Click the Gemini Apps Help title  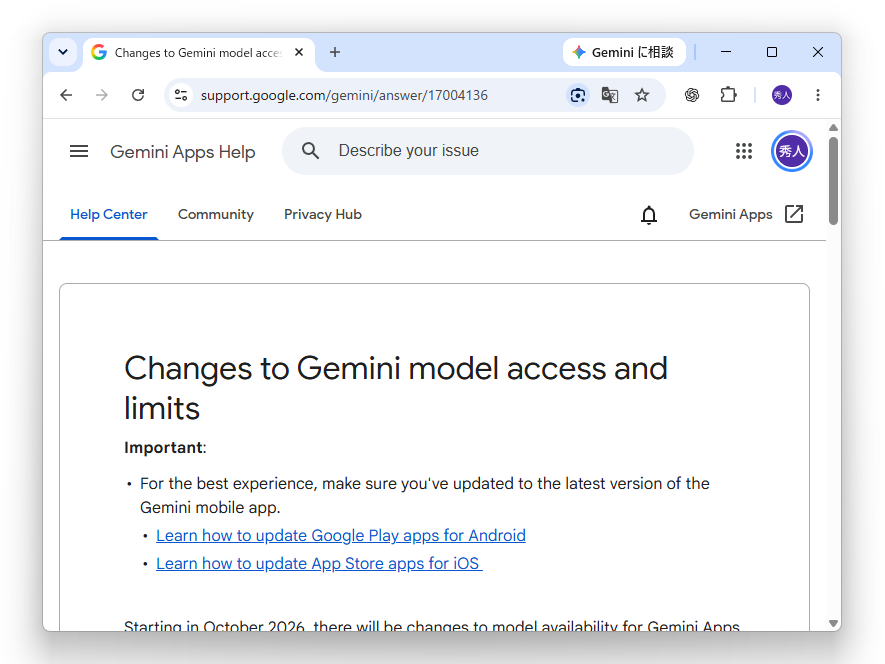183,152
